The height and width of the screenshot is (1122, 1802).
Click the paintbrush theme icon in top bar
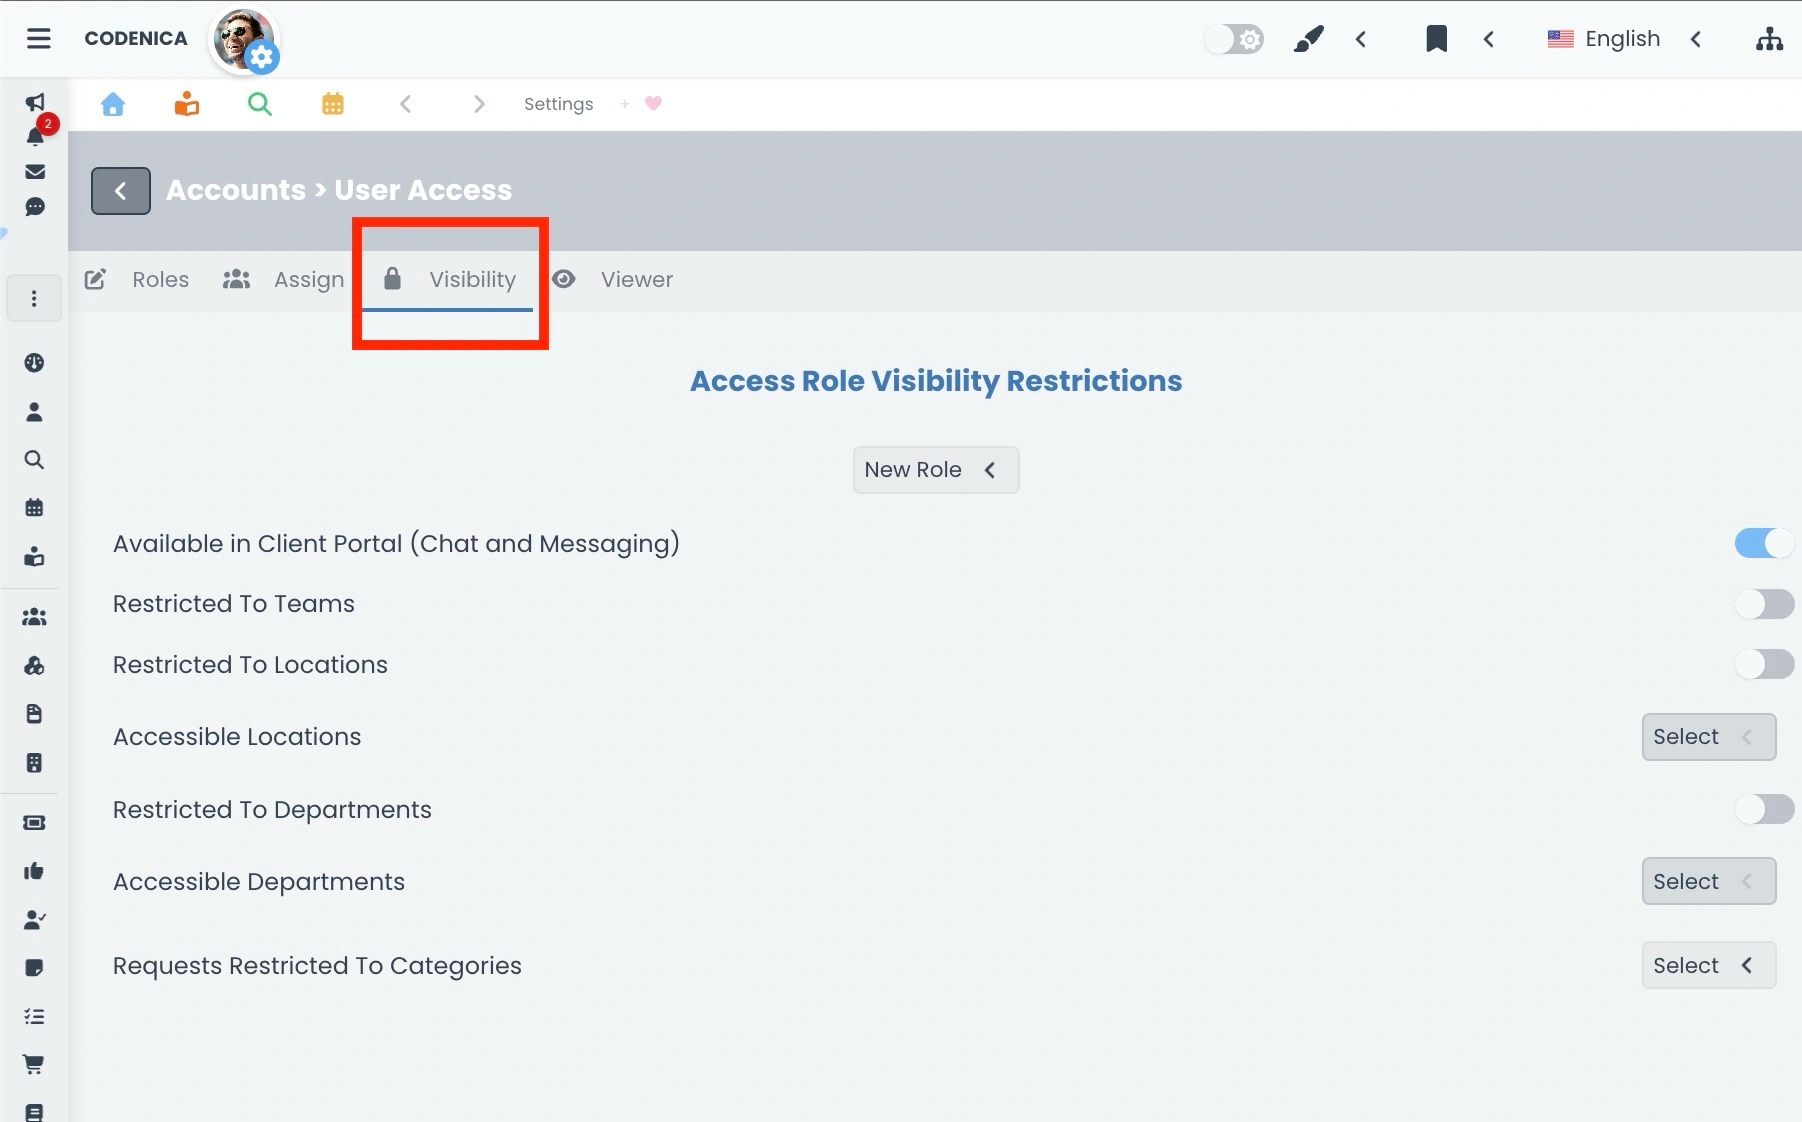click(x=1309, y=39)
